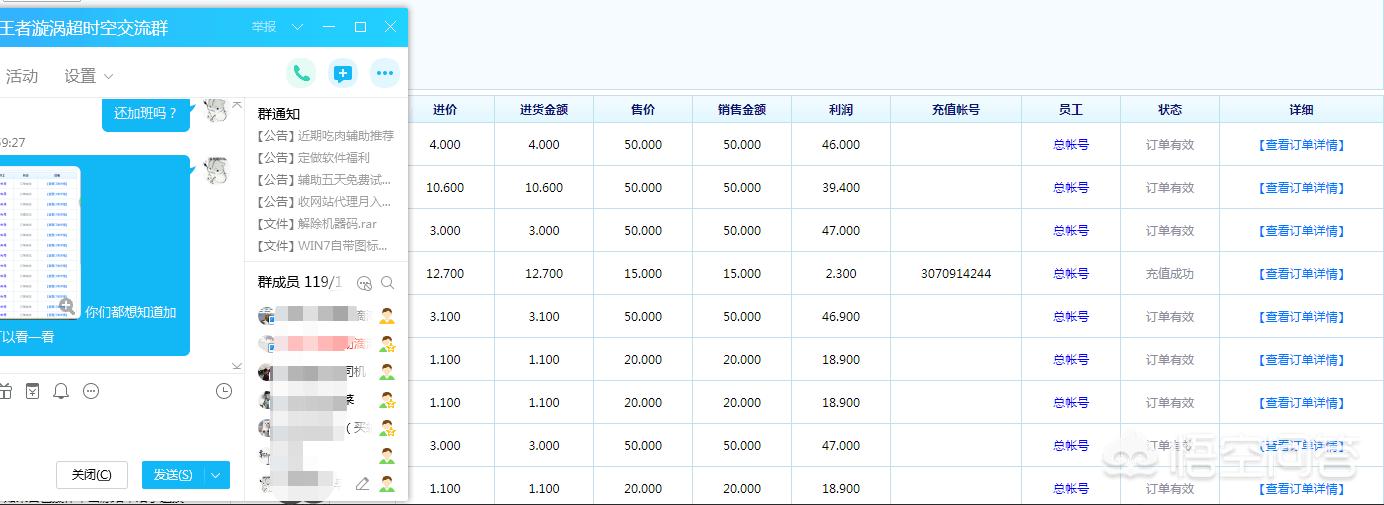Open the file WIN7自带图标
Image resolution: width=1384 pixels, height=505 pixels.
323,245
